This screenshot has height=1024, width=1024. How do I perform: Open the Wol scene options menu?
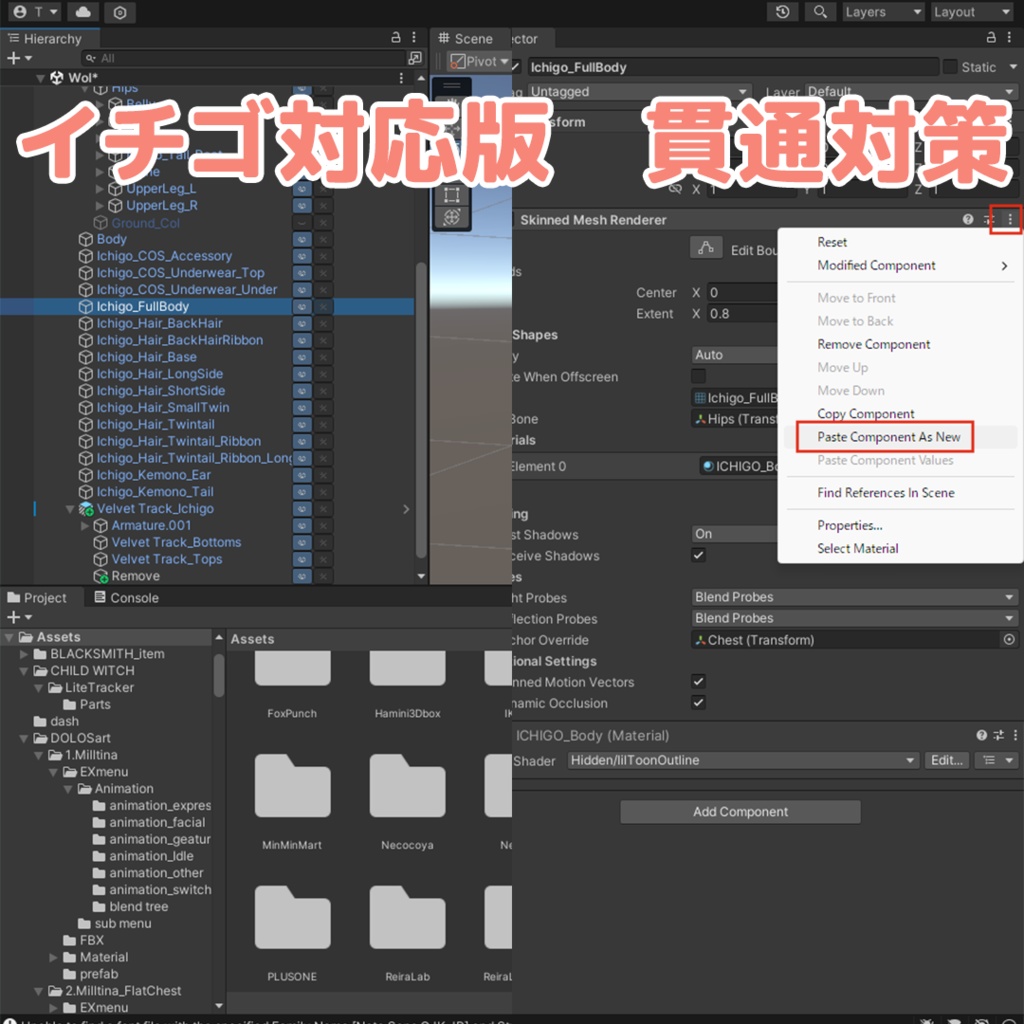pos(401,78)
